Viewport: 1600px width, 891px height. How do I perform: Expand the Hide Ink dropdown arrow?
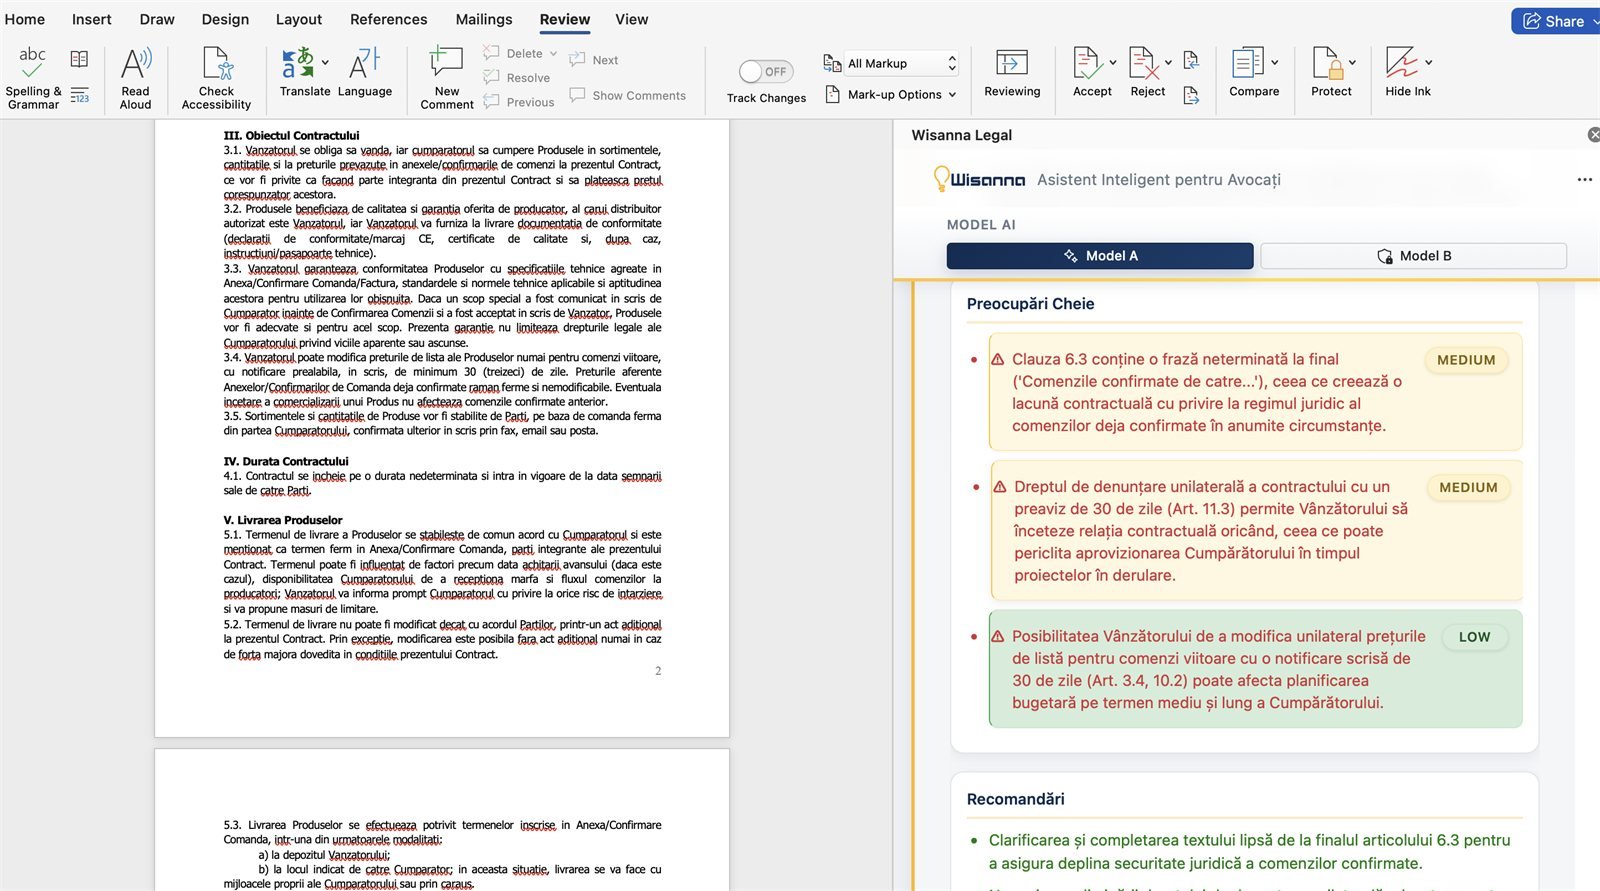point(1429,62)
